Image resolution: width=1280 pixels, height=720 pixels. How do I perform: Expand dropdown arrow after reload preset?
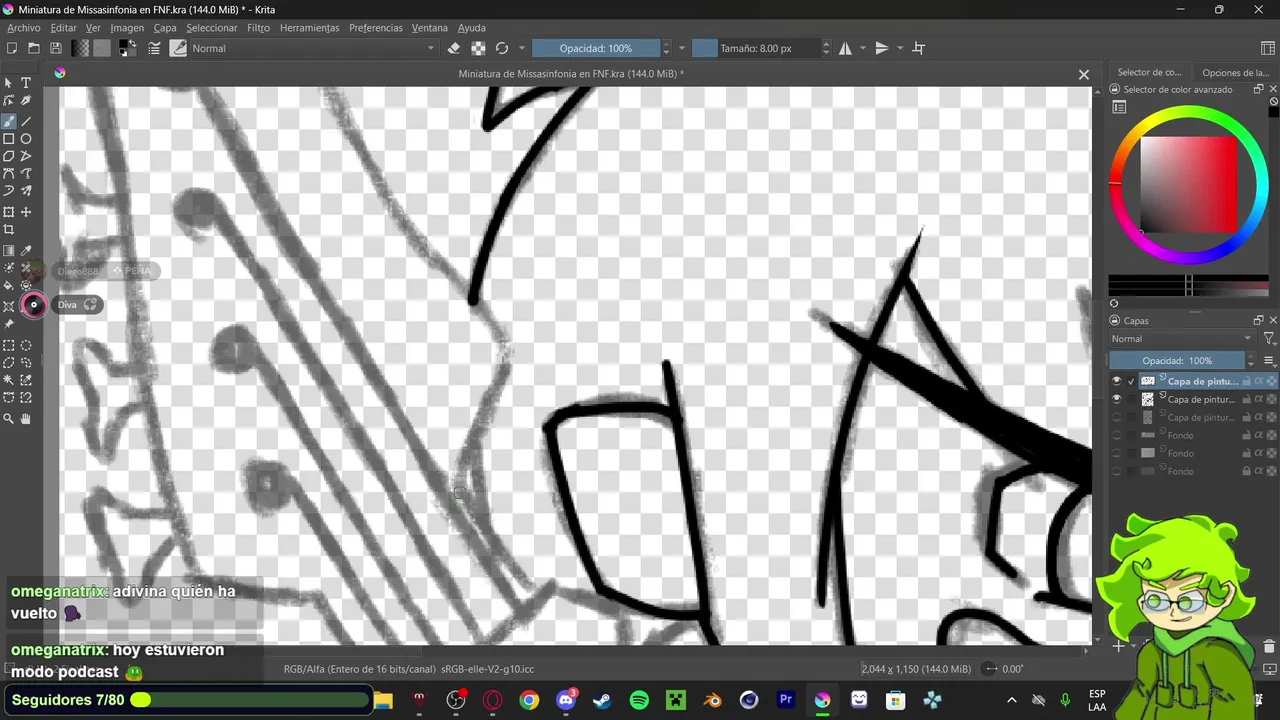(521, 48)
